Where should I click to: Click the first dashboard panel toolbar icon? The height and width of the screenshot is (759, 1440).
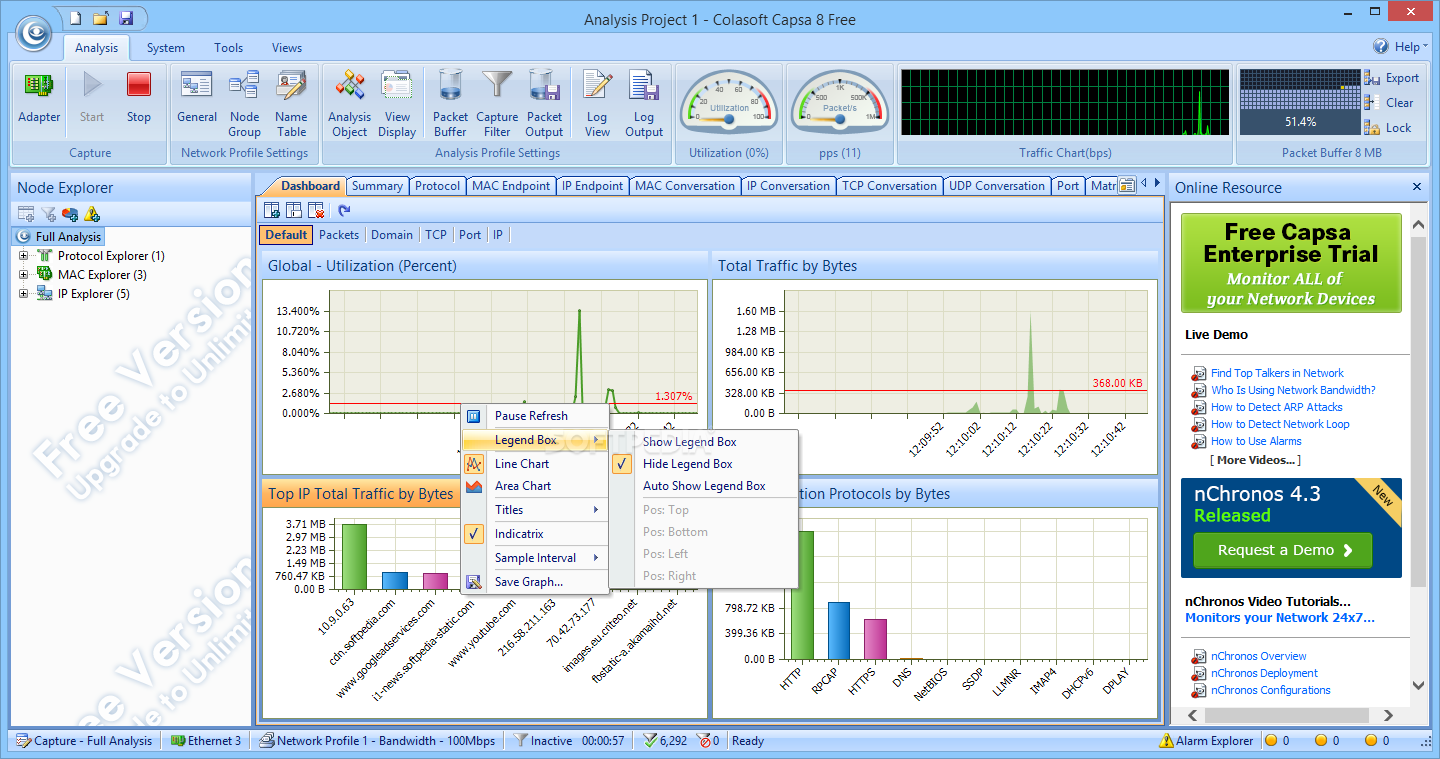click(x=272, y=210)
